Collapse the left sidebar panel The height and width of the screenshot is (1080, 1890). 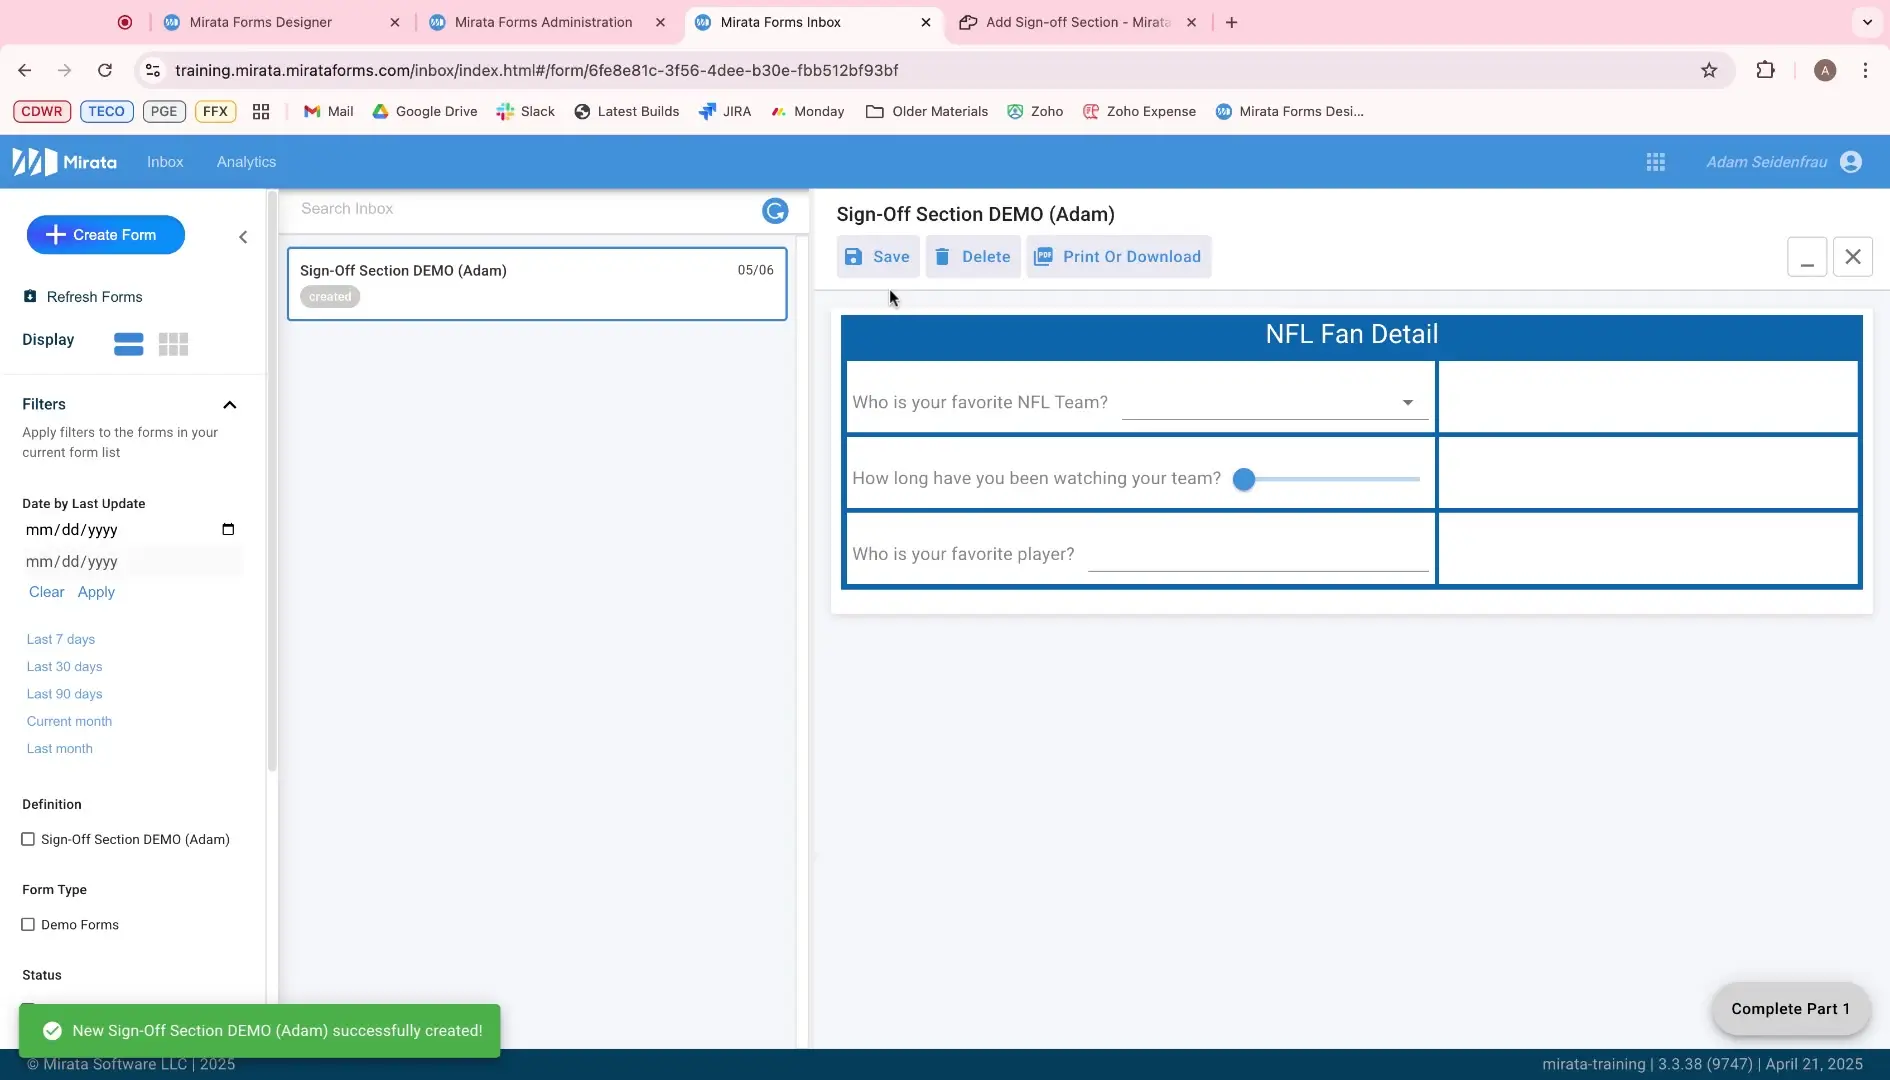tap(243, 237)
